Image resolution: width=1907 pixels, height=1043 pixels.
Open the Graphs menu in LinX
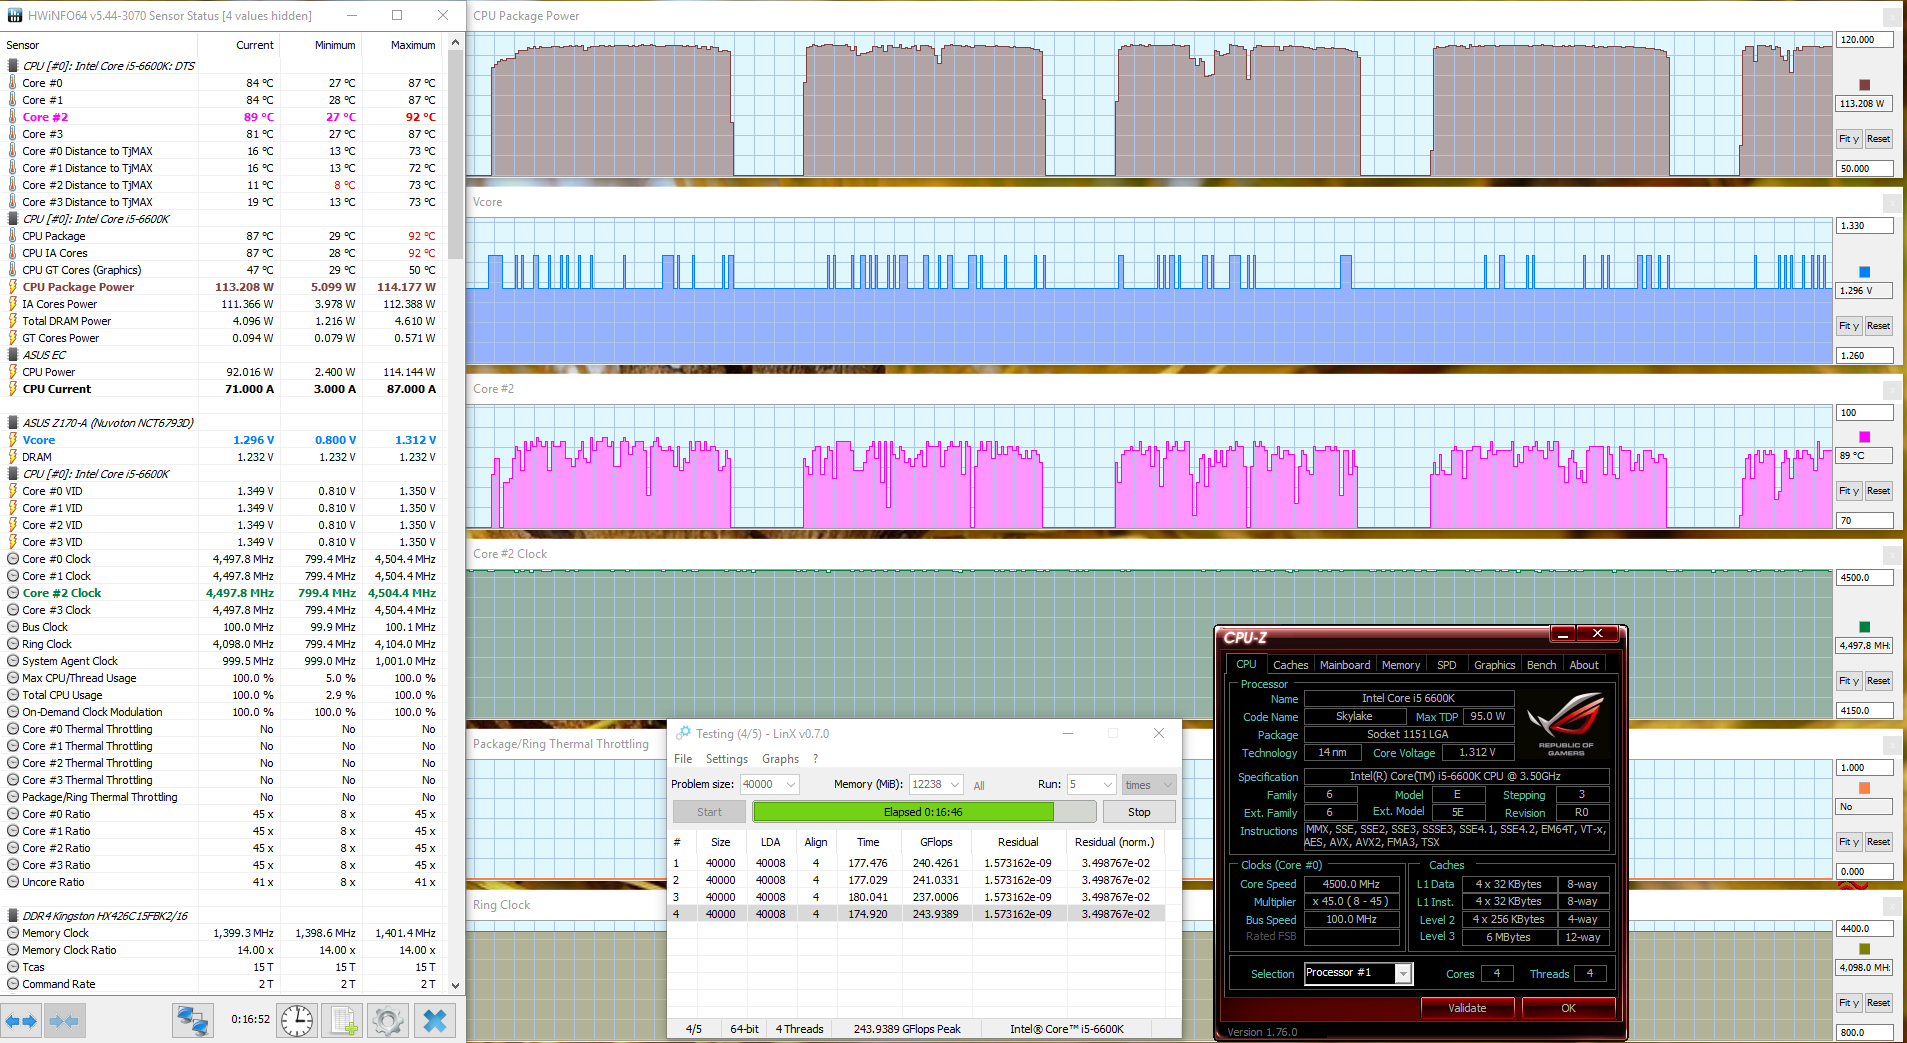(x=780, y=759)
